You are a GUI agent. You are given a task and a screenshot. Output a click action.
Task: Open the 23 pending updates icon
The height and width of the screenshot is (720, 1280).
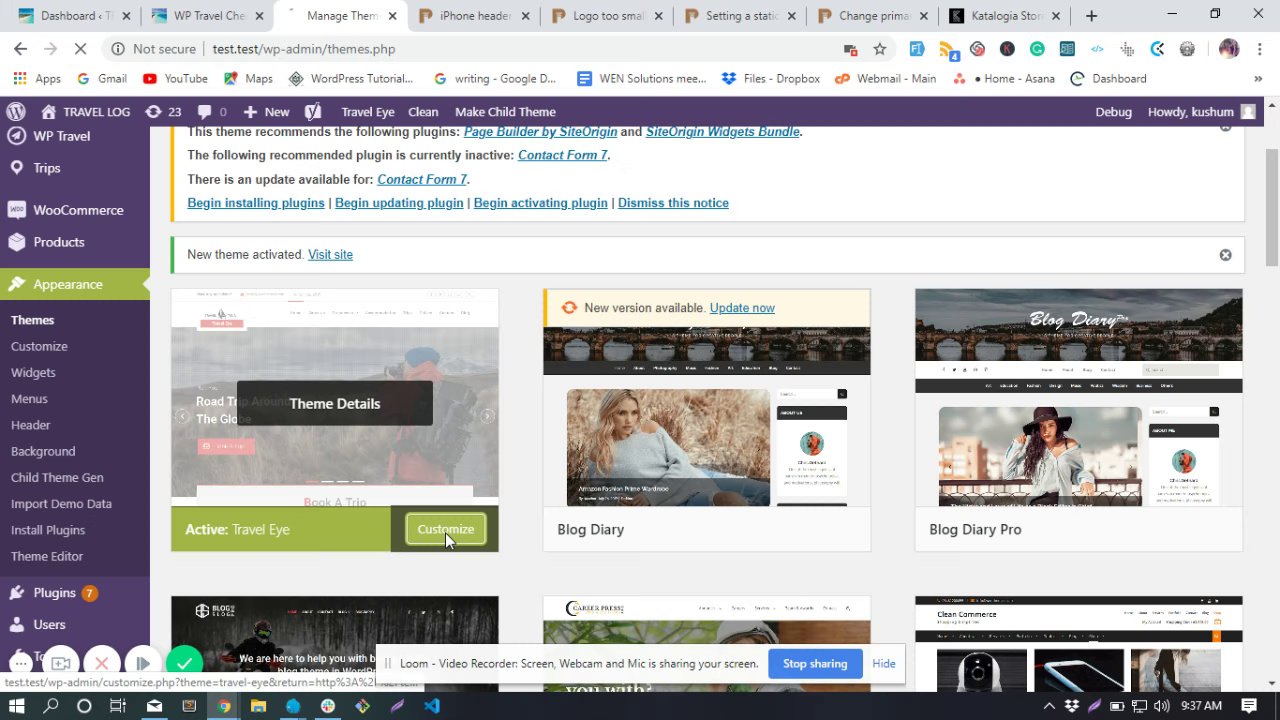point(163,112)
